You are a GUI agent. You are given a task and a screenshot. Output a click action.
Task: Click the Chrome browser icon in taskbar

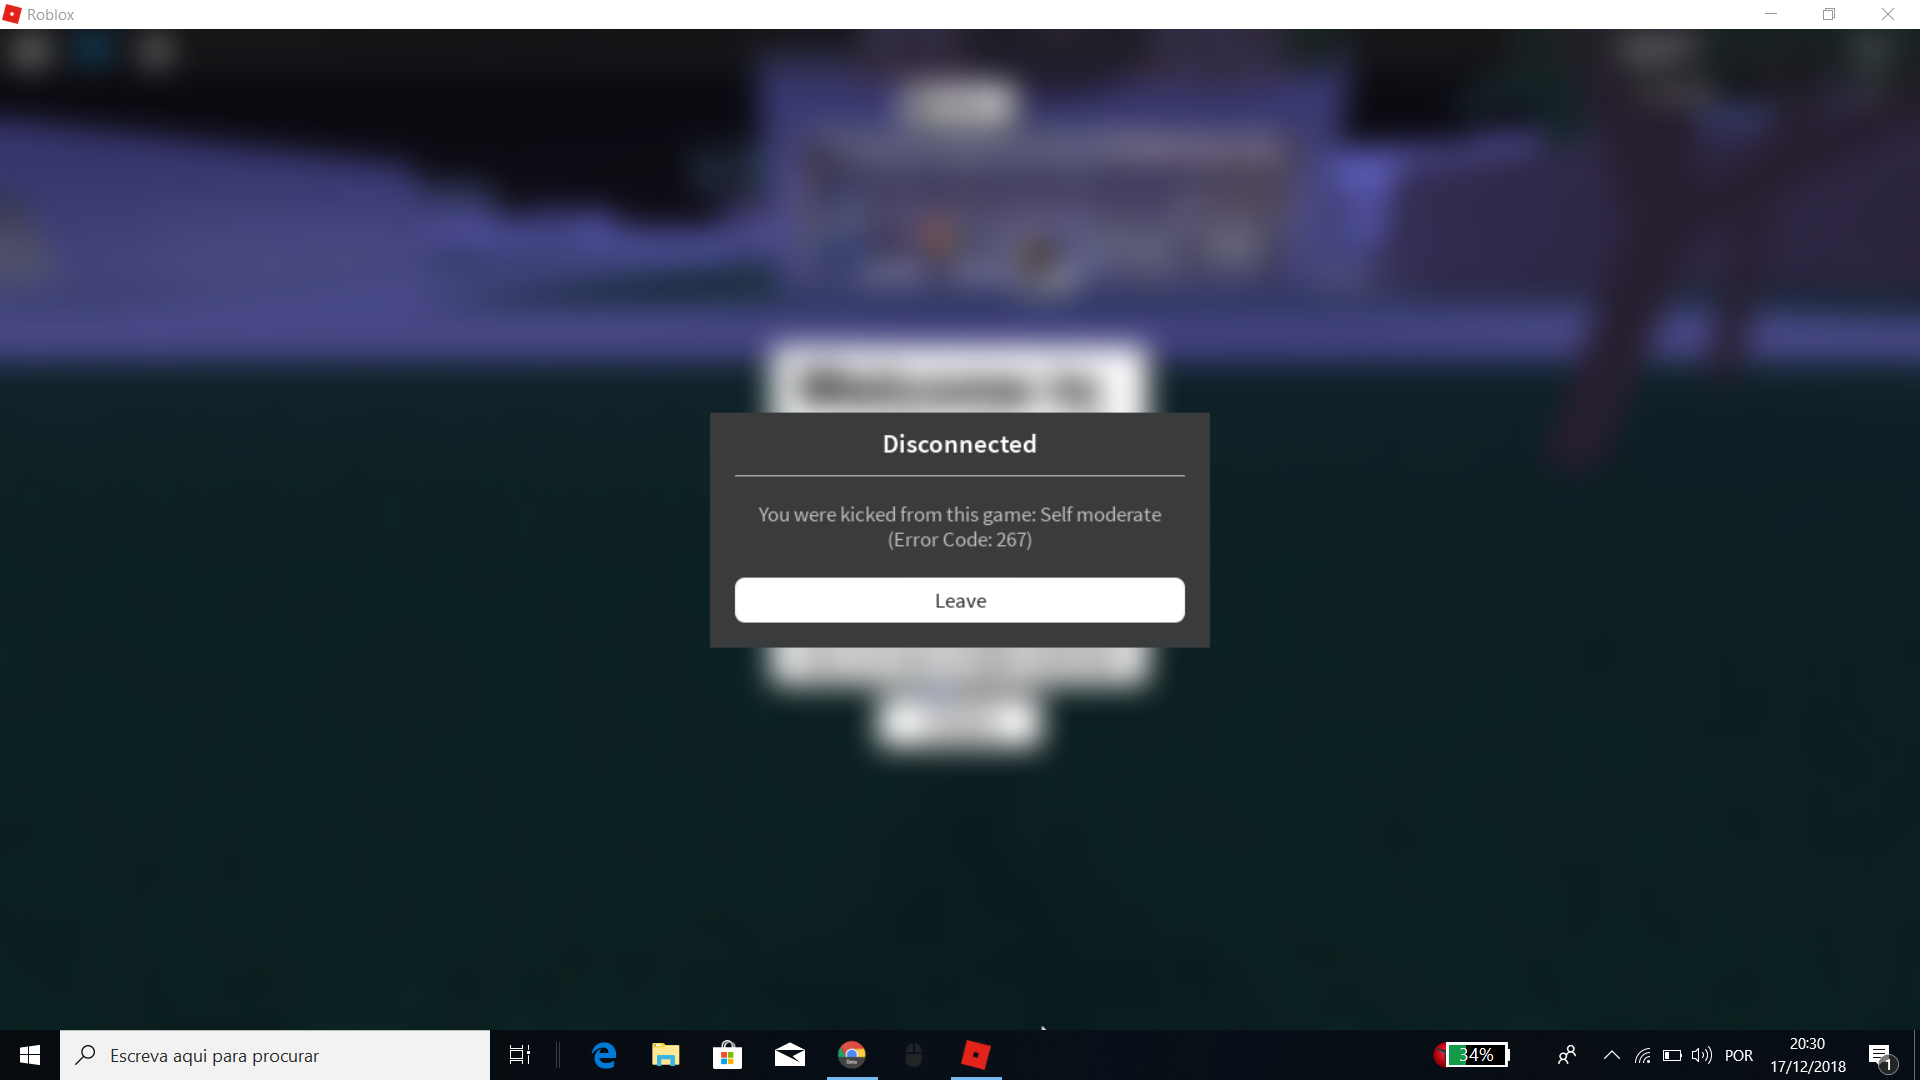click(849, 1054)
